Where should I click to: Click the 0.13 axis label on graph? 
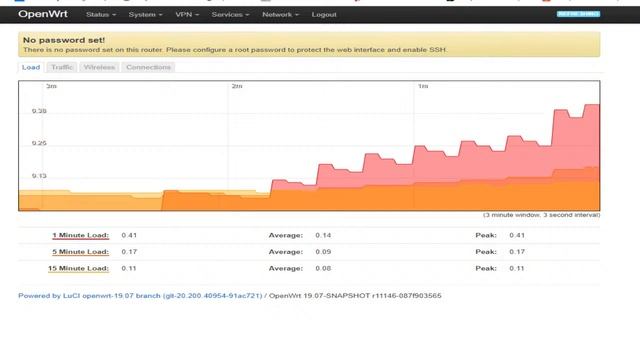click(x=39, y=176)
